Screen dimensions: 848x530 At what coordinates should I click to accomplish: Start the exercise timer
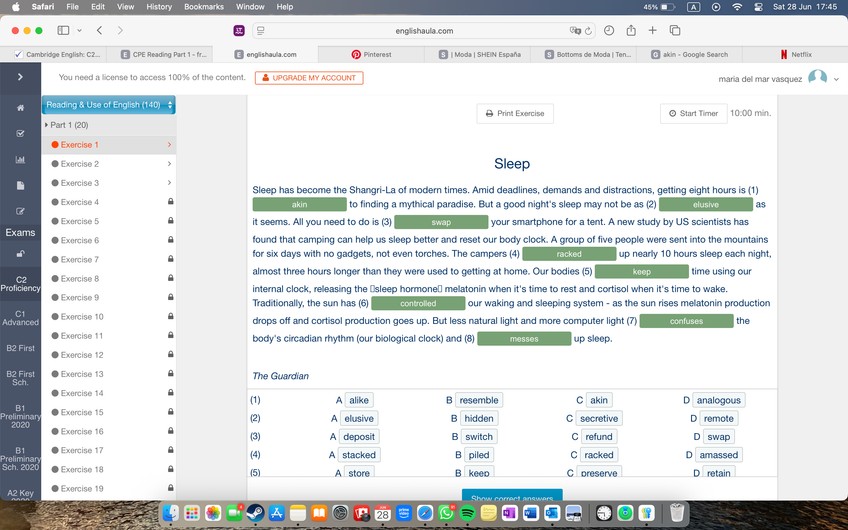pos(693,114)
